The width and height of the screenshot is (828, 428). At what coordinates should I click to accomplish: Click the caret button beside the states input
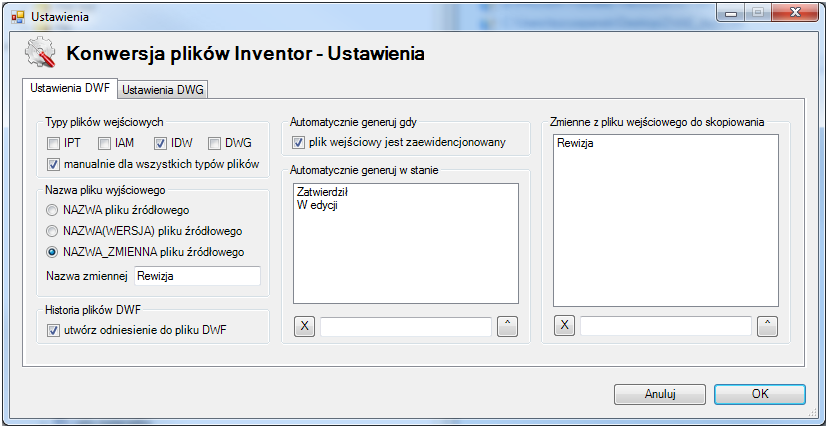point(507,326)
